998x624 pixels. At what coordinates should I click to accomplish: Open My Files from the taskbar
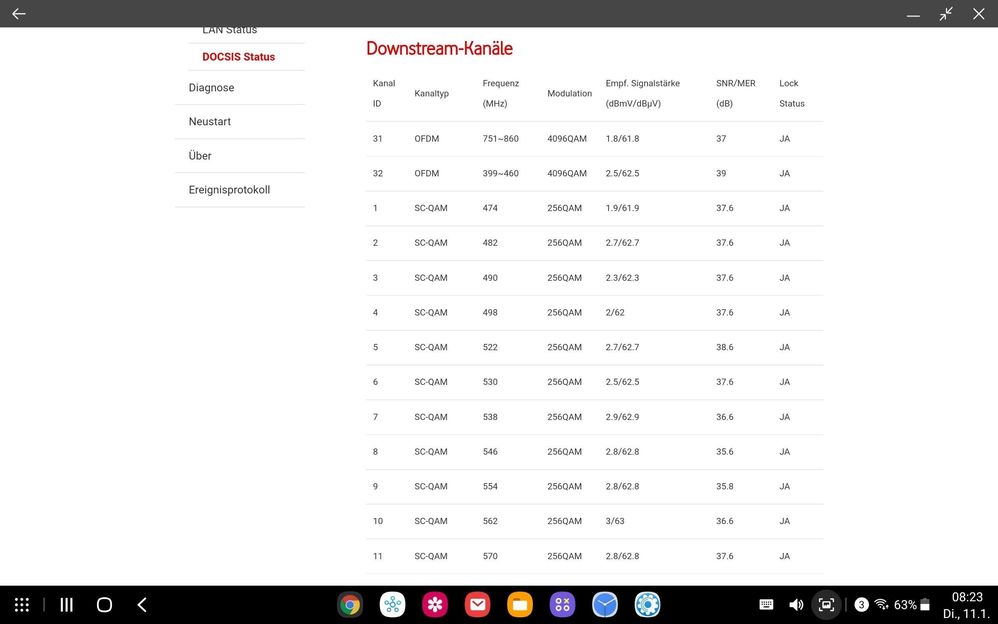(x=520, y=604)
